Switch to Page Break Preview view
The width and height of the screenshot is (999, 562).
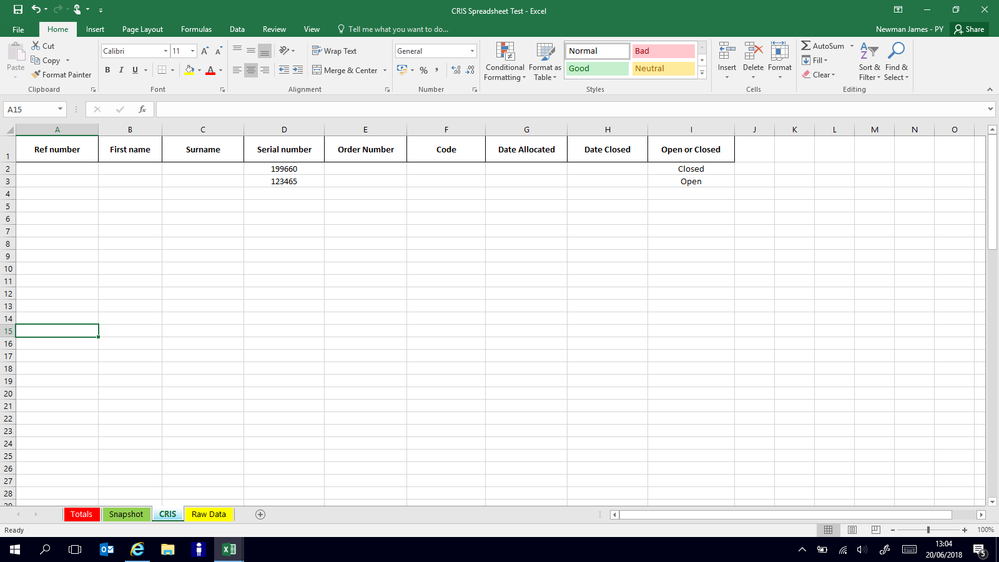tap(876, 530)
